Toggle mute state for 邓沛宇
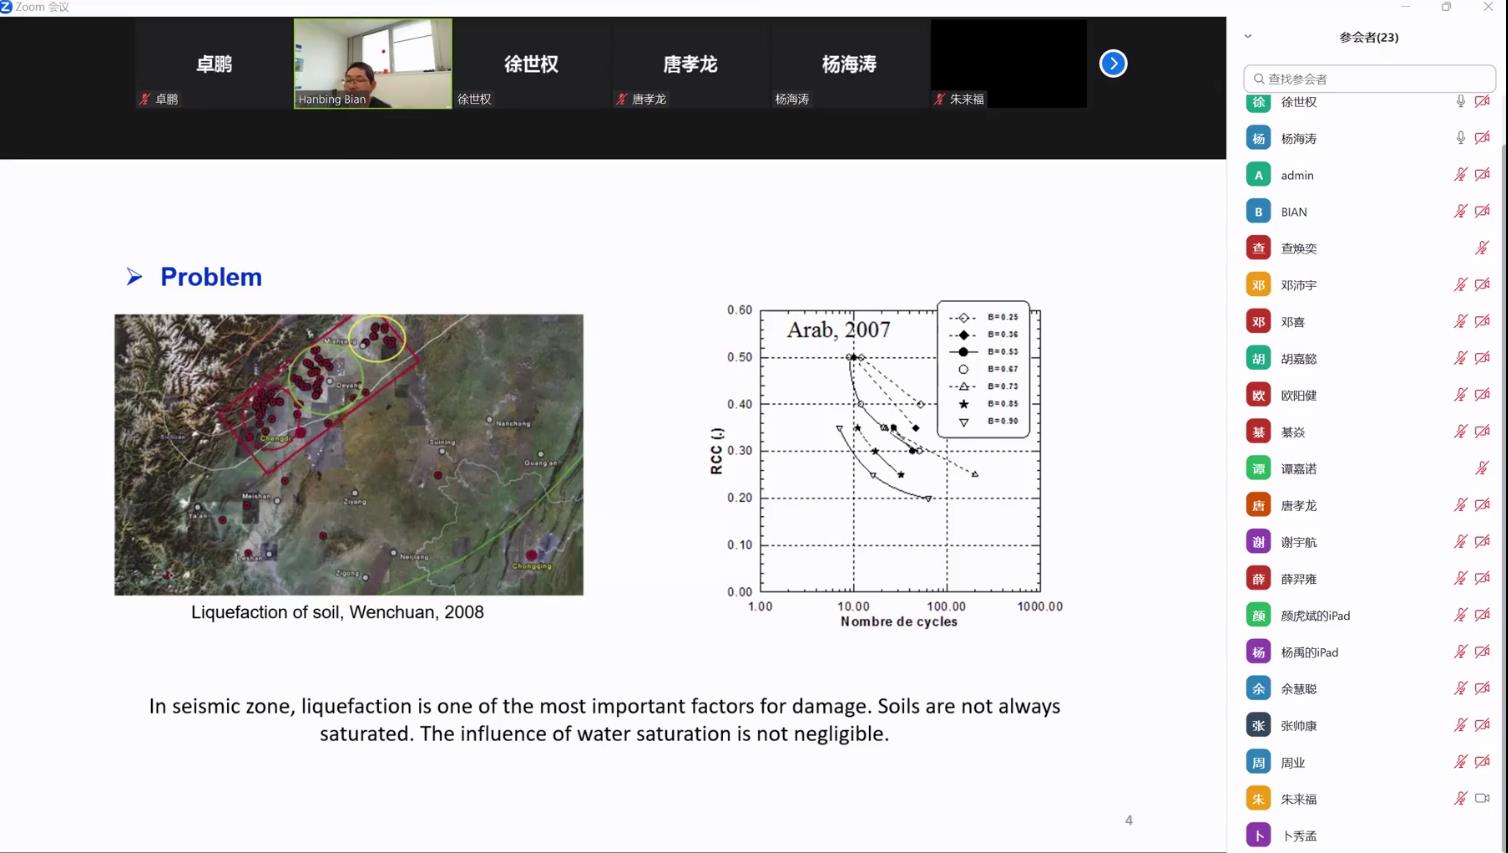 [1460, 285]
